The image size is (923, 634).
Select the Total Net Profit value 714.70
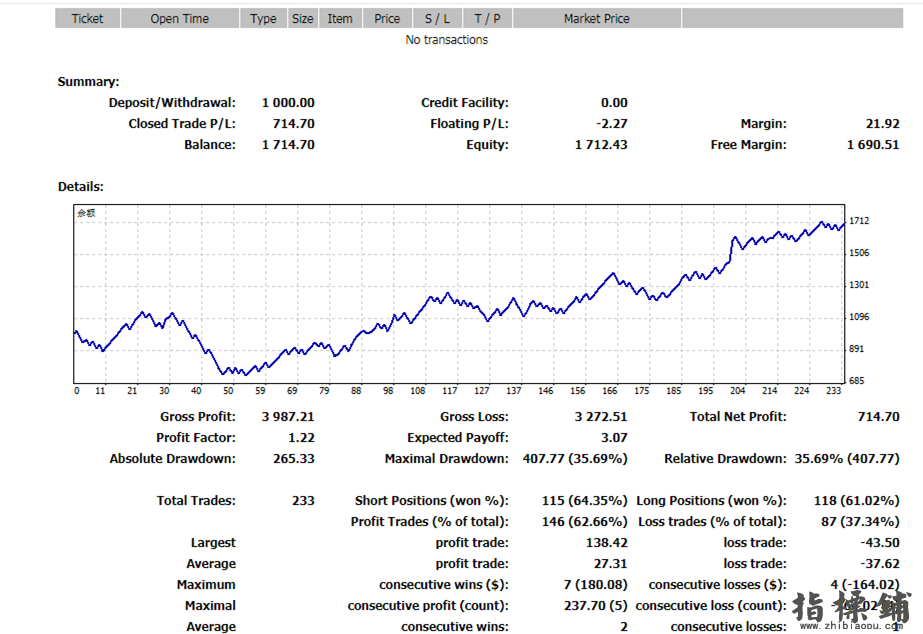(878, 417)
